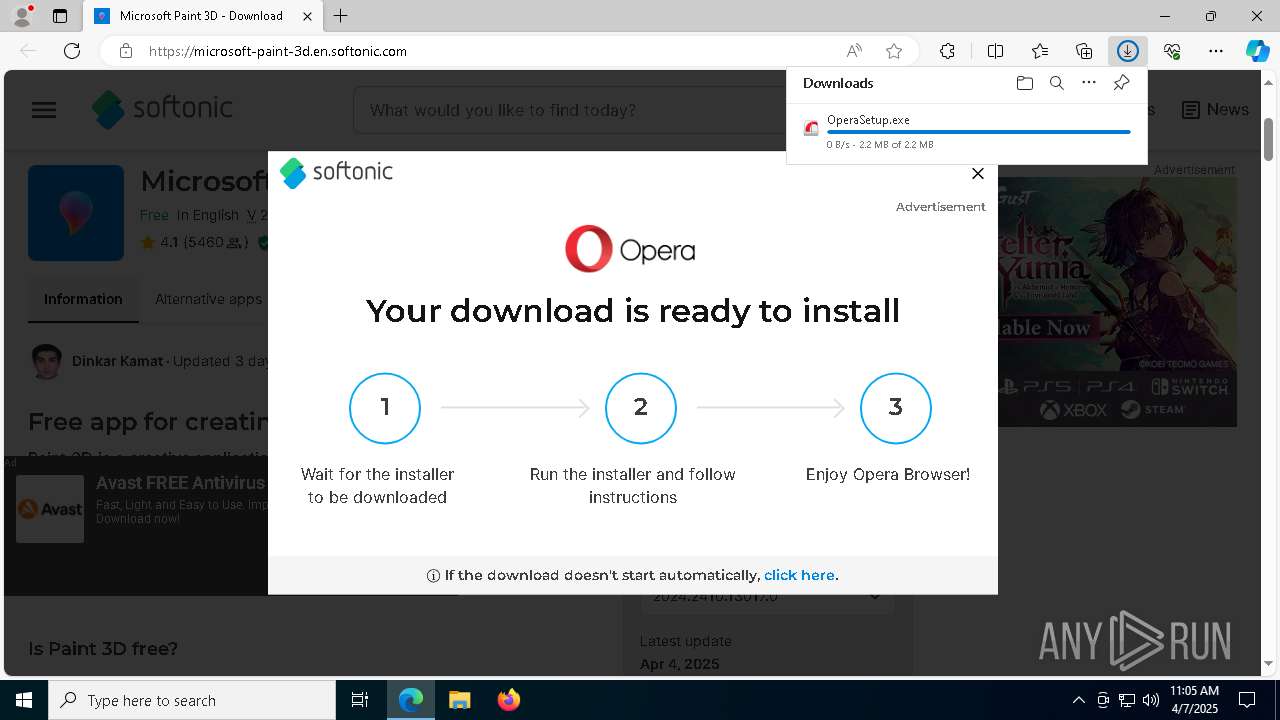Open the Favorites list
Screen dimensions: 1280x720
point(1040,51)
